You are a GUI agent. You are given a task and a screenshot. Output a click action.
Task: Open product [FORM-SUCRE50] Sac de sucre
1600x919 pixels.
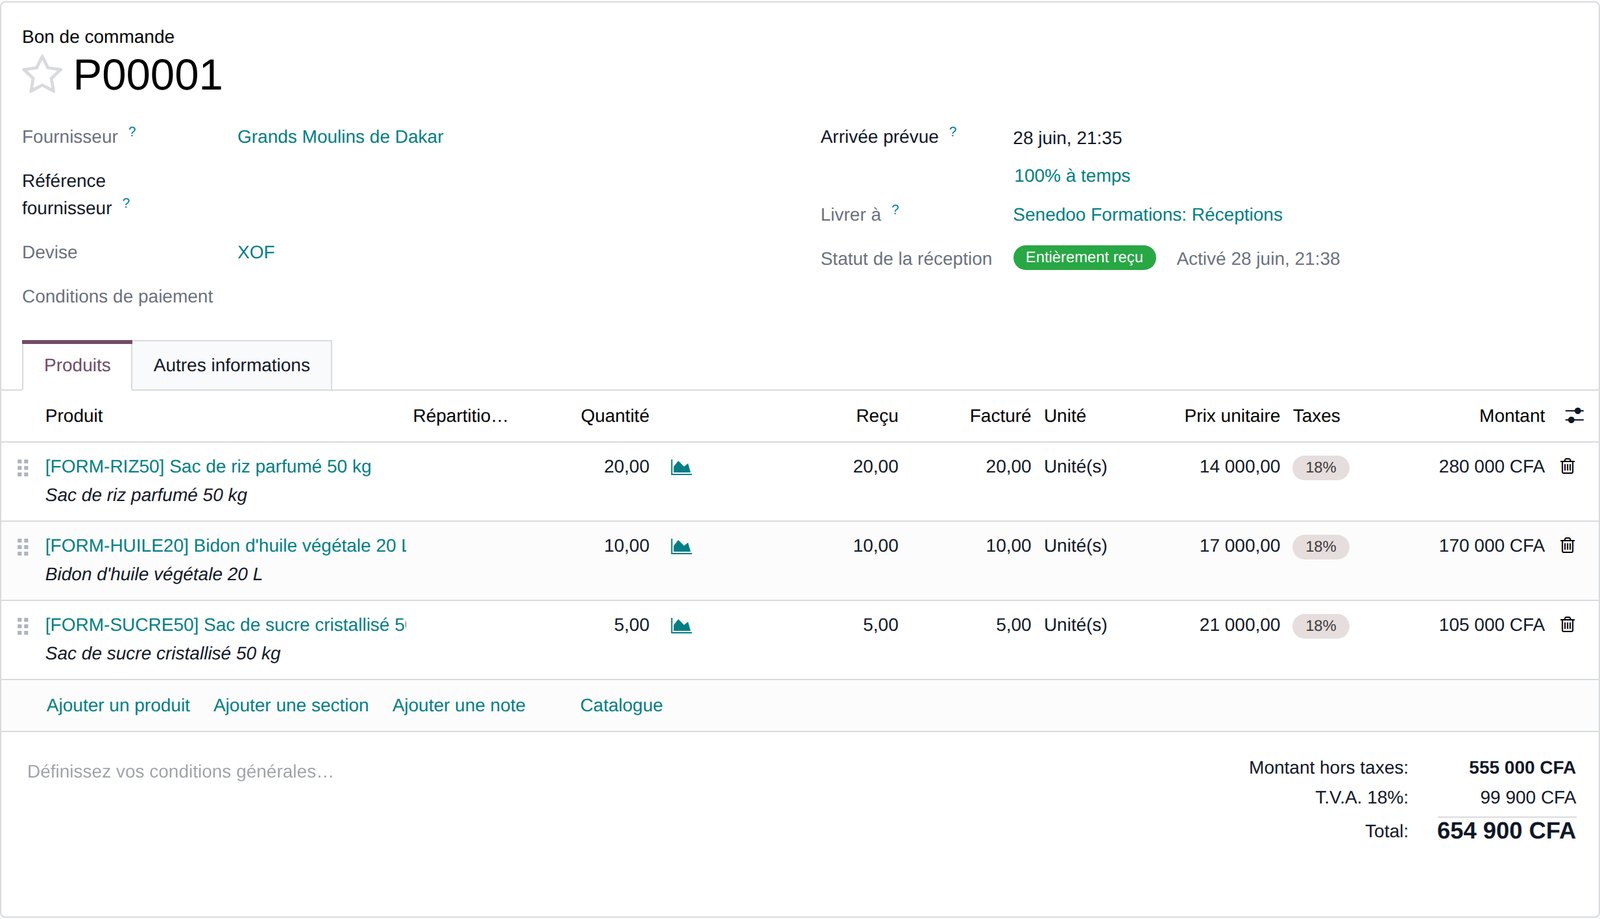pyautogui.click(x=226, y=624)
